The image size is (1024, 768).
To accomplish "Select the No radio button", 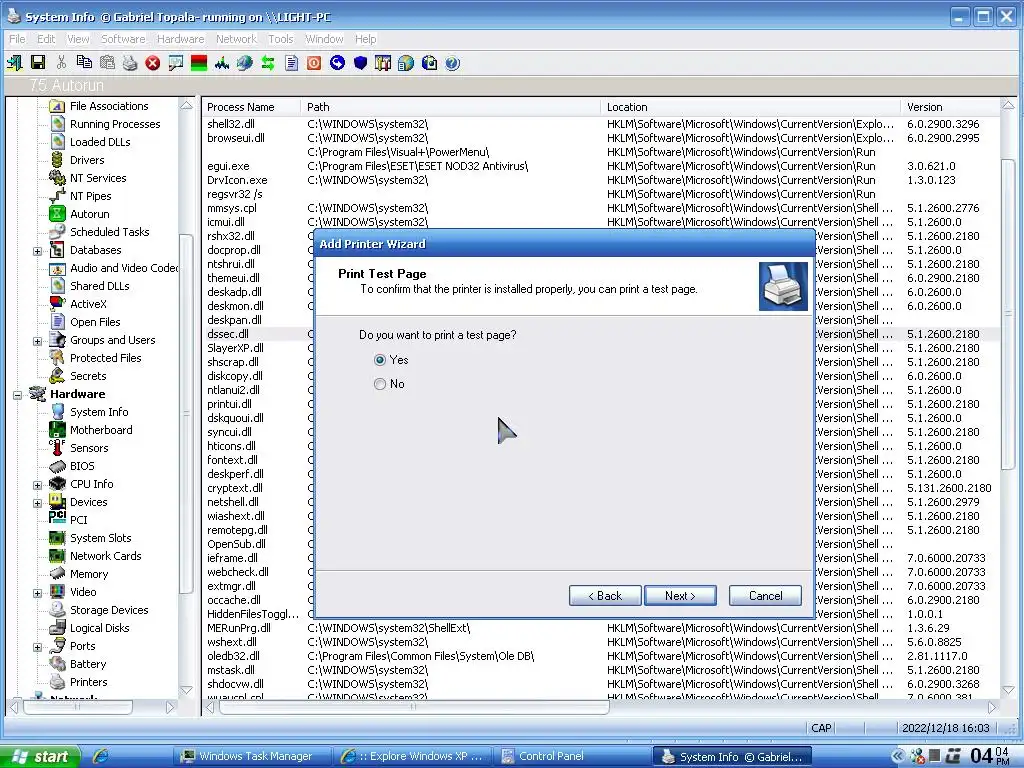I will point(379,384).
